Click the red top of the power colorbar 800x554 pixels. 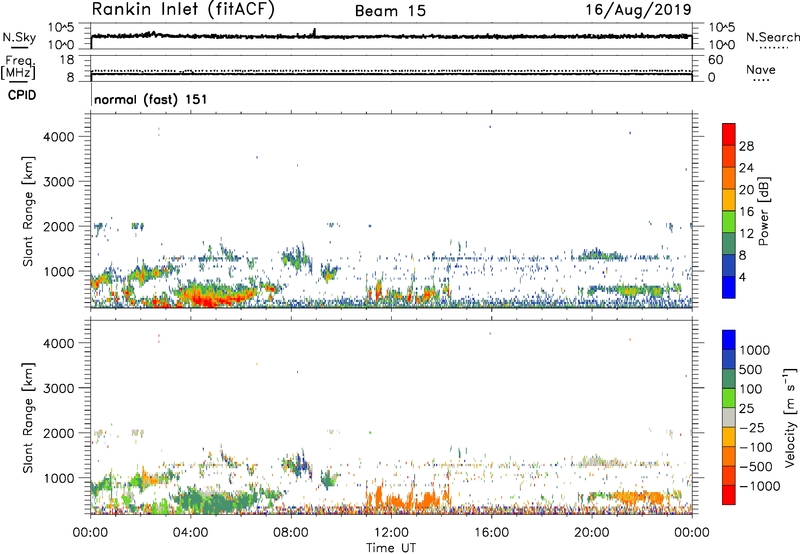[729, 133]
